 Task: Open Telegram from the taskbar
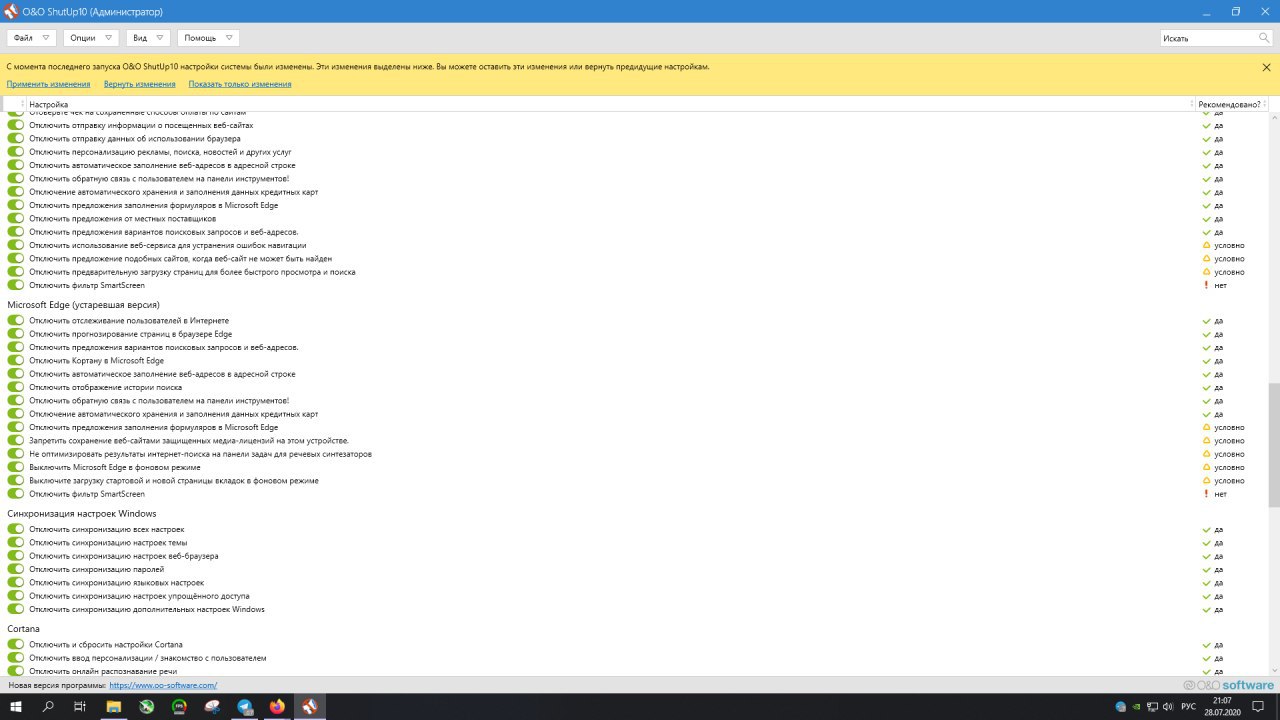245,707
